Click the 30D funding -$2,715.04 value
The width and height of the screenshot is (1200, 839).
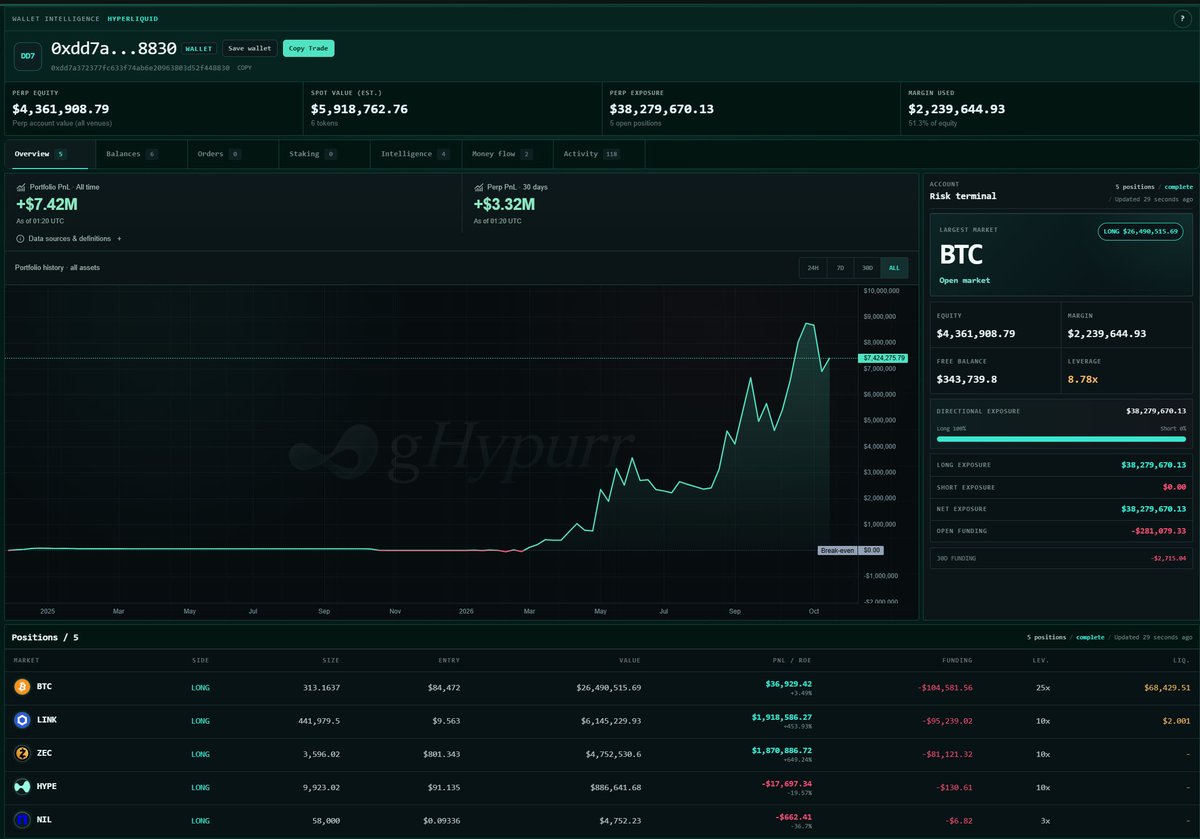pyautogui.click(x=1168, y=558)
